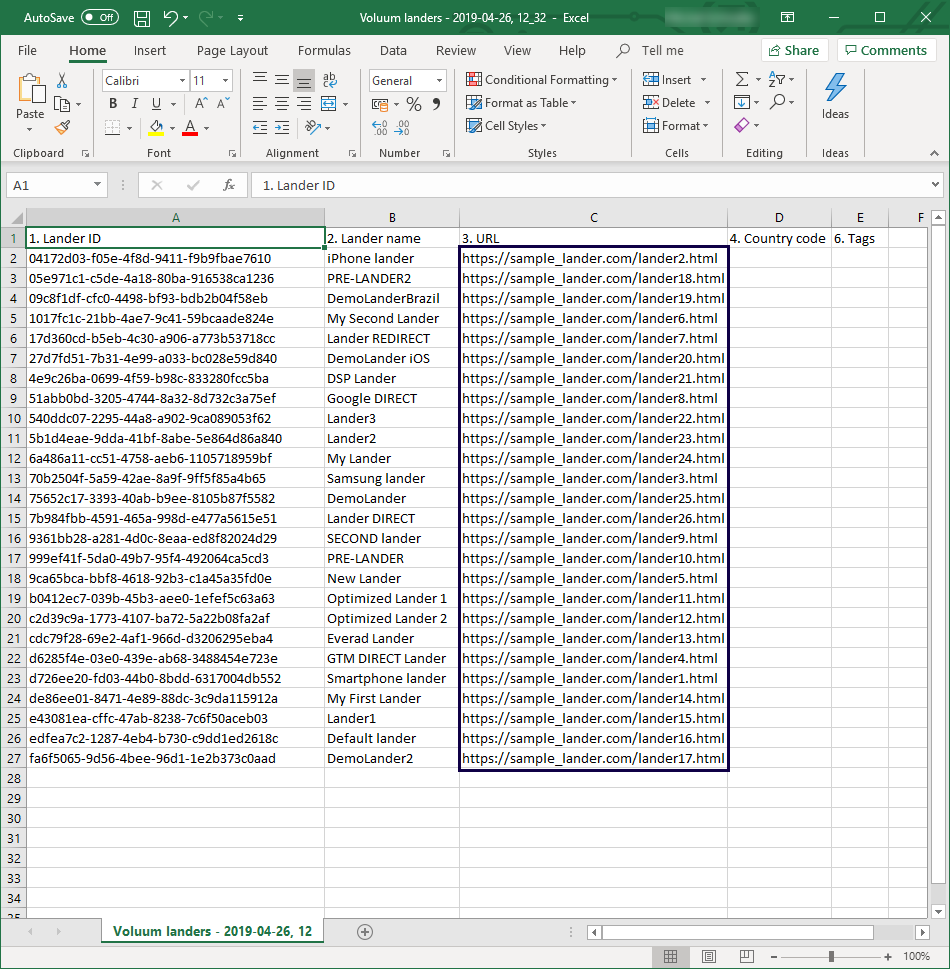Click the Cut scissors icon
Screen dimensions: 950x969
(62, 81)
